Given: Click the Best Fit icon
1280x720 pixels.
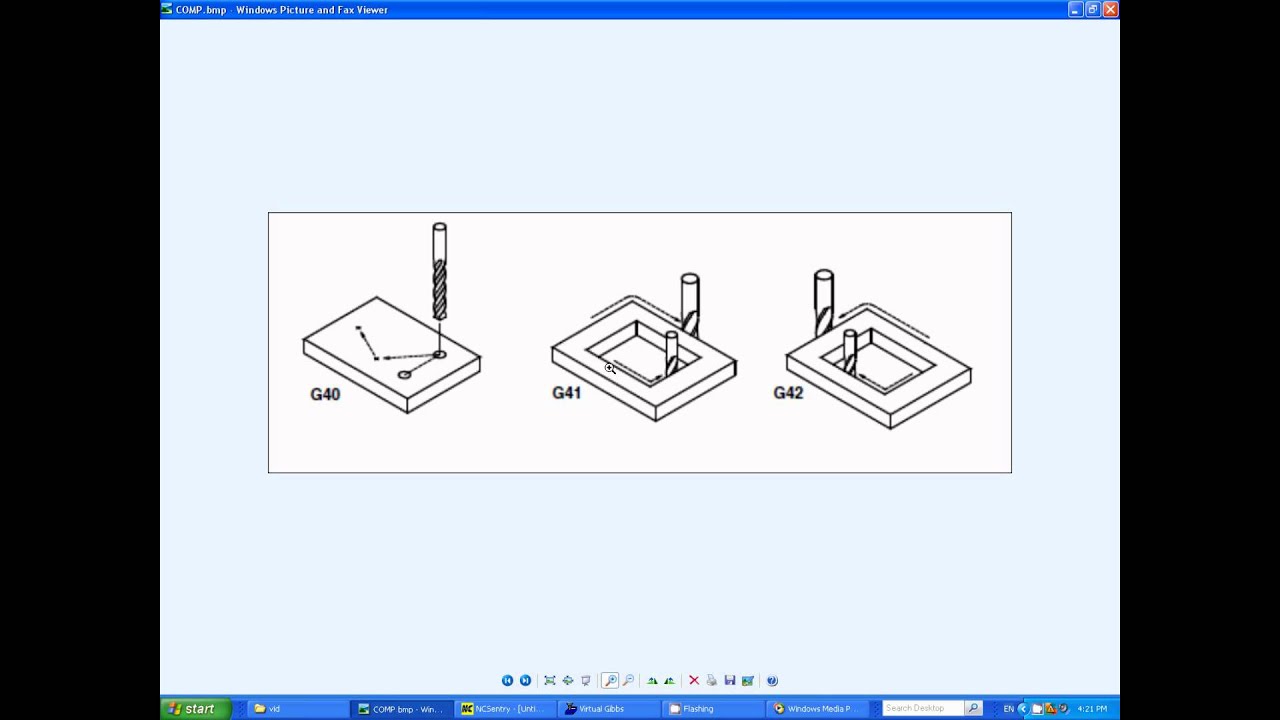Looking at the screenshot, I should [x=549, y=681].
